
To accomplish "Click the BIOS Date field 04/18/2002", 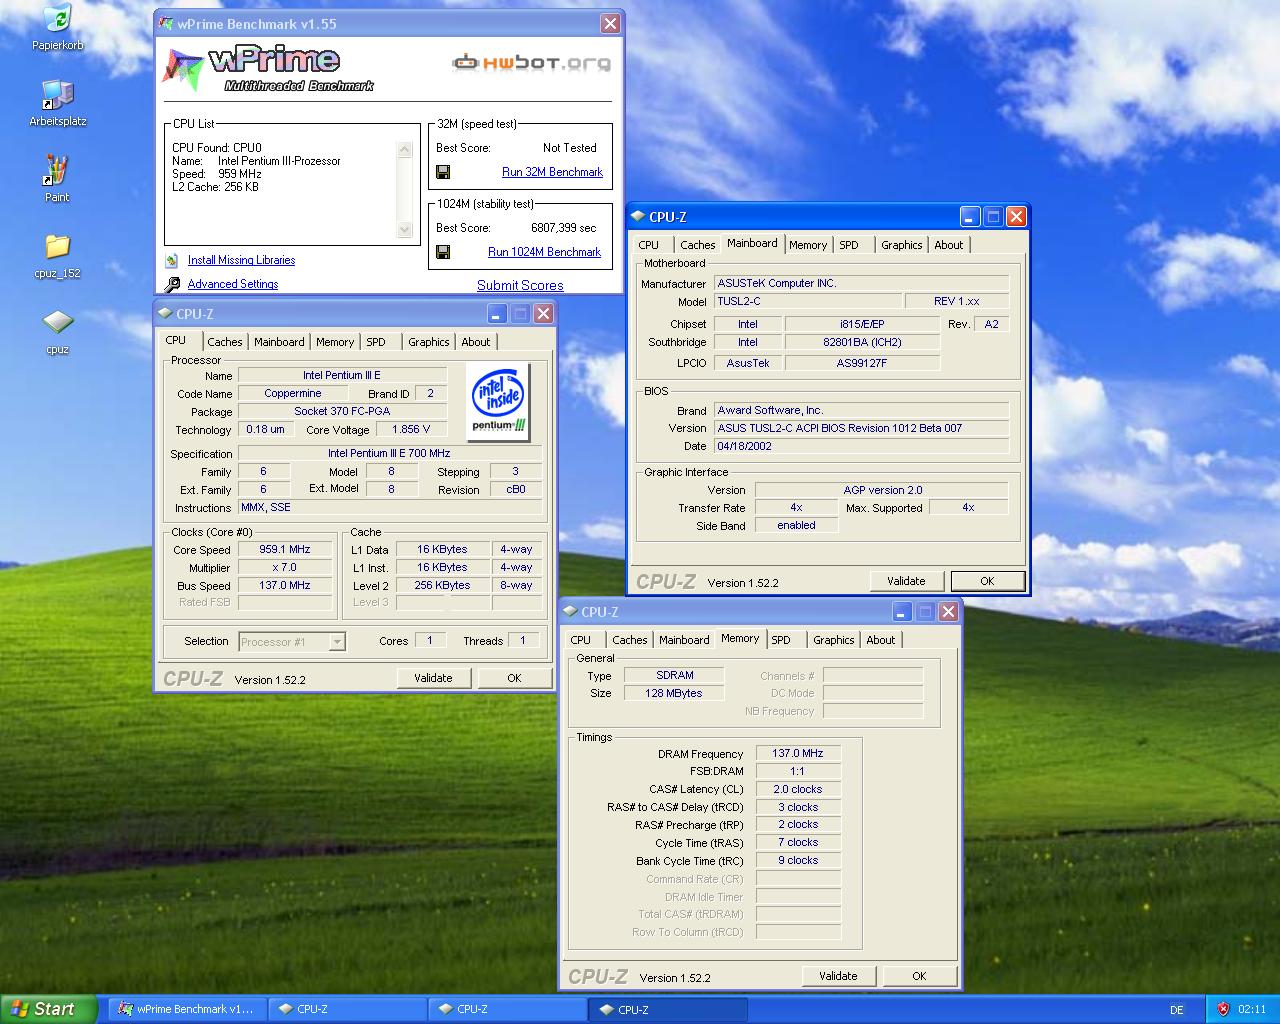I will 862,446.
